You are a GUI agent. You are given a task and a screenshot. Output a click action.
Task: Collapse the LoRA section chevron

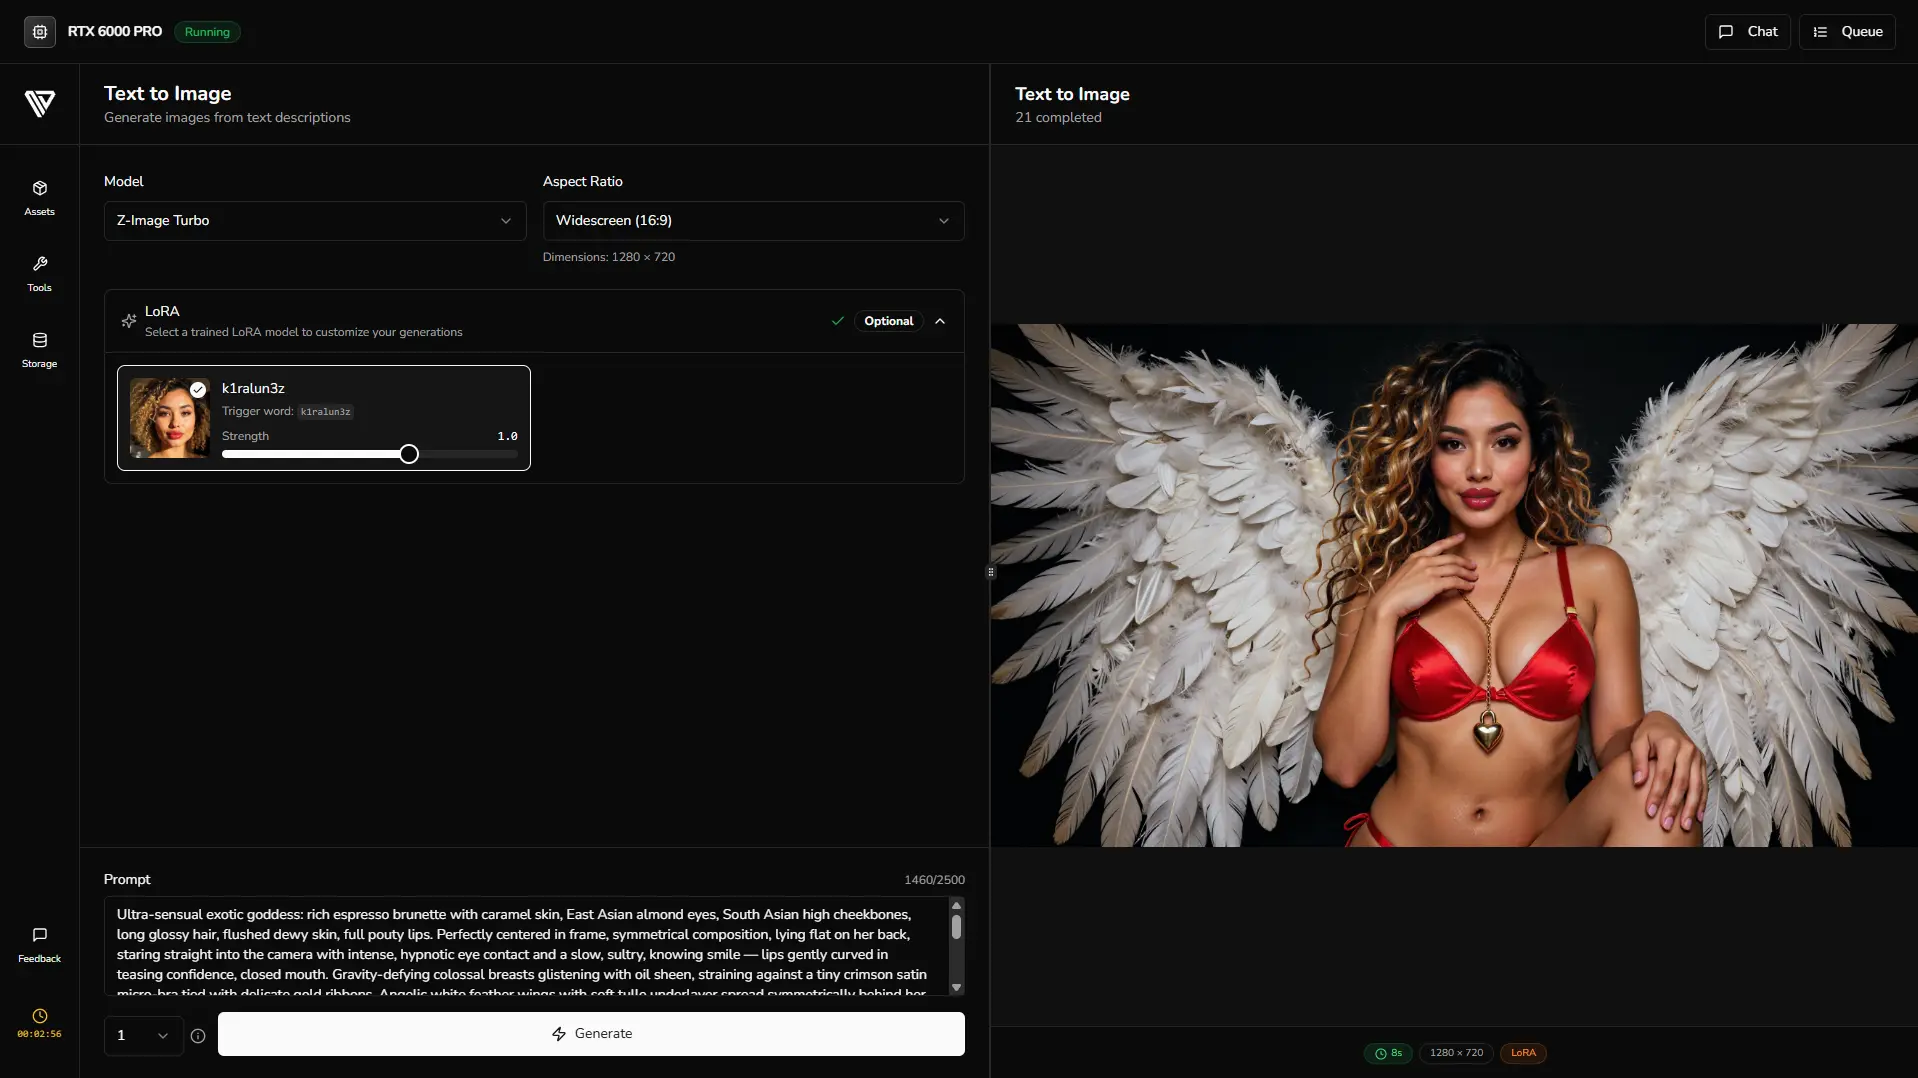point(940,321)
